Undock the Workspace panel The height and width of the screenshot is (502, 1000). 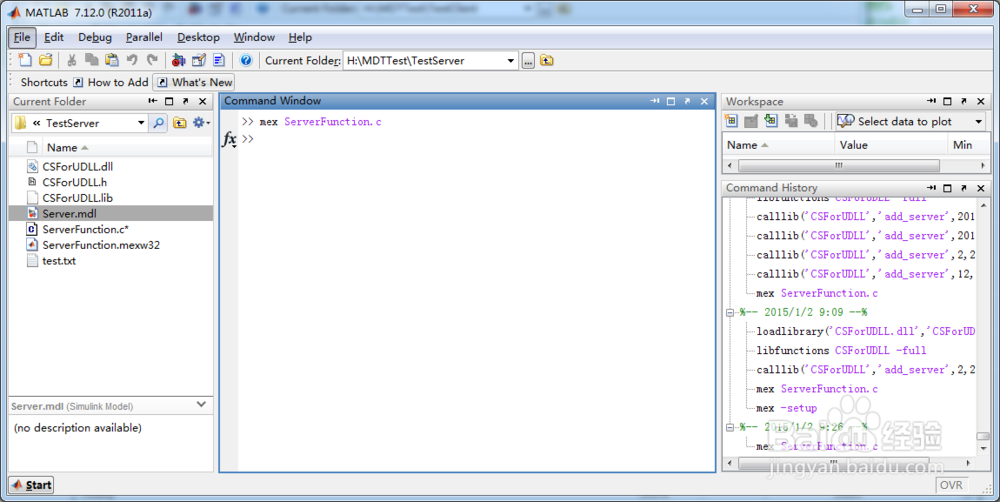[x=964, y=101]
